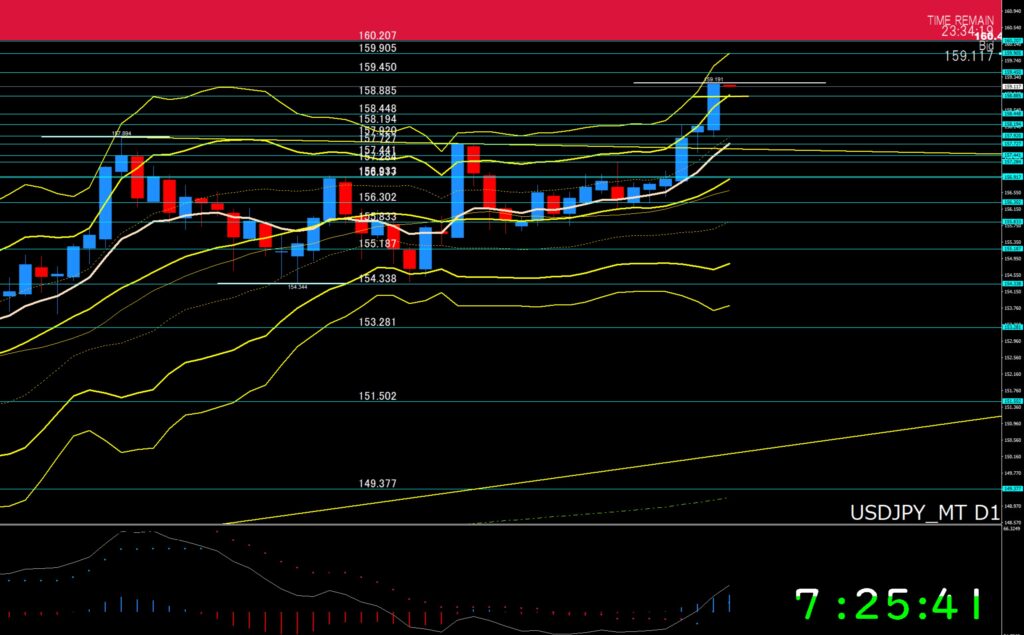Click the 154.344 swing low marker
1024x635 pixels.
tap(297, 287)
